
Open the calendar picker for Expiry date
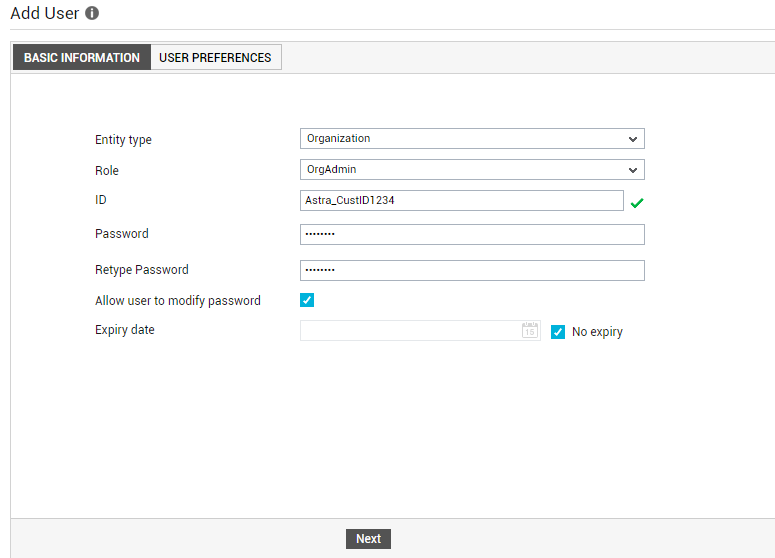(x=529, y=330)
